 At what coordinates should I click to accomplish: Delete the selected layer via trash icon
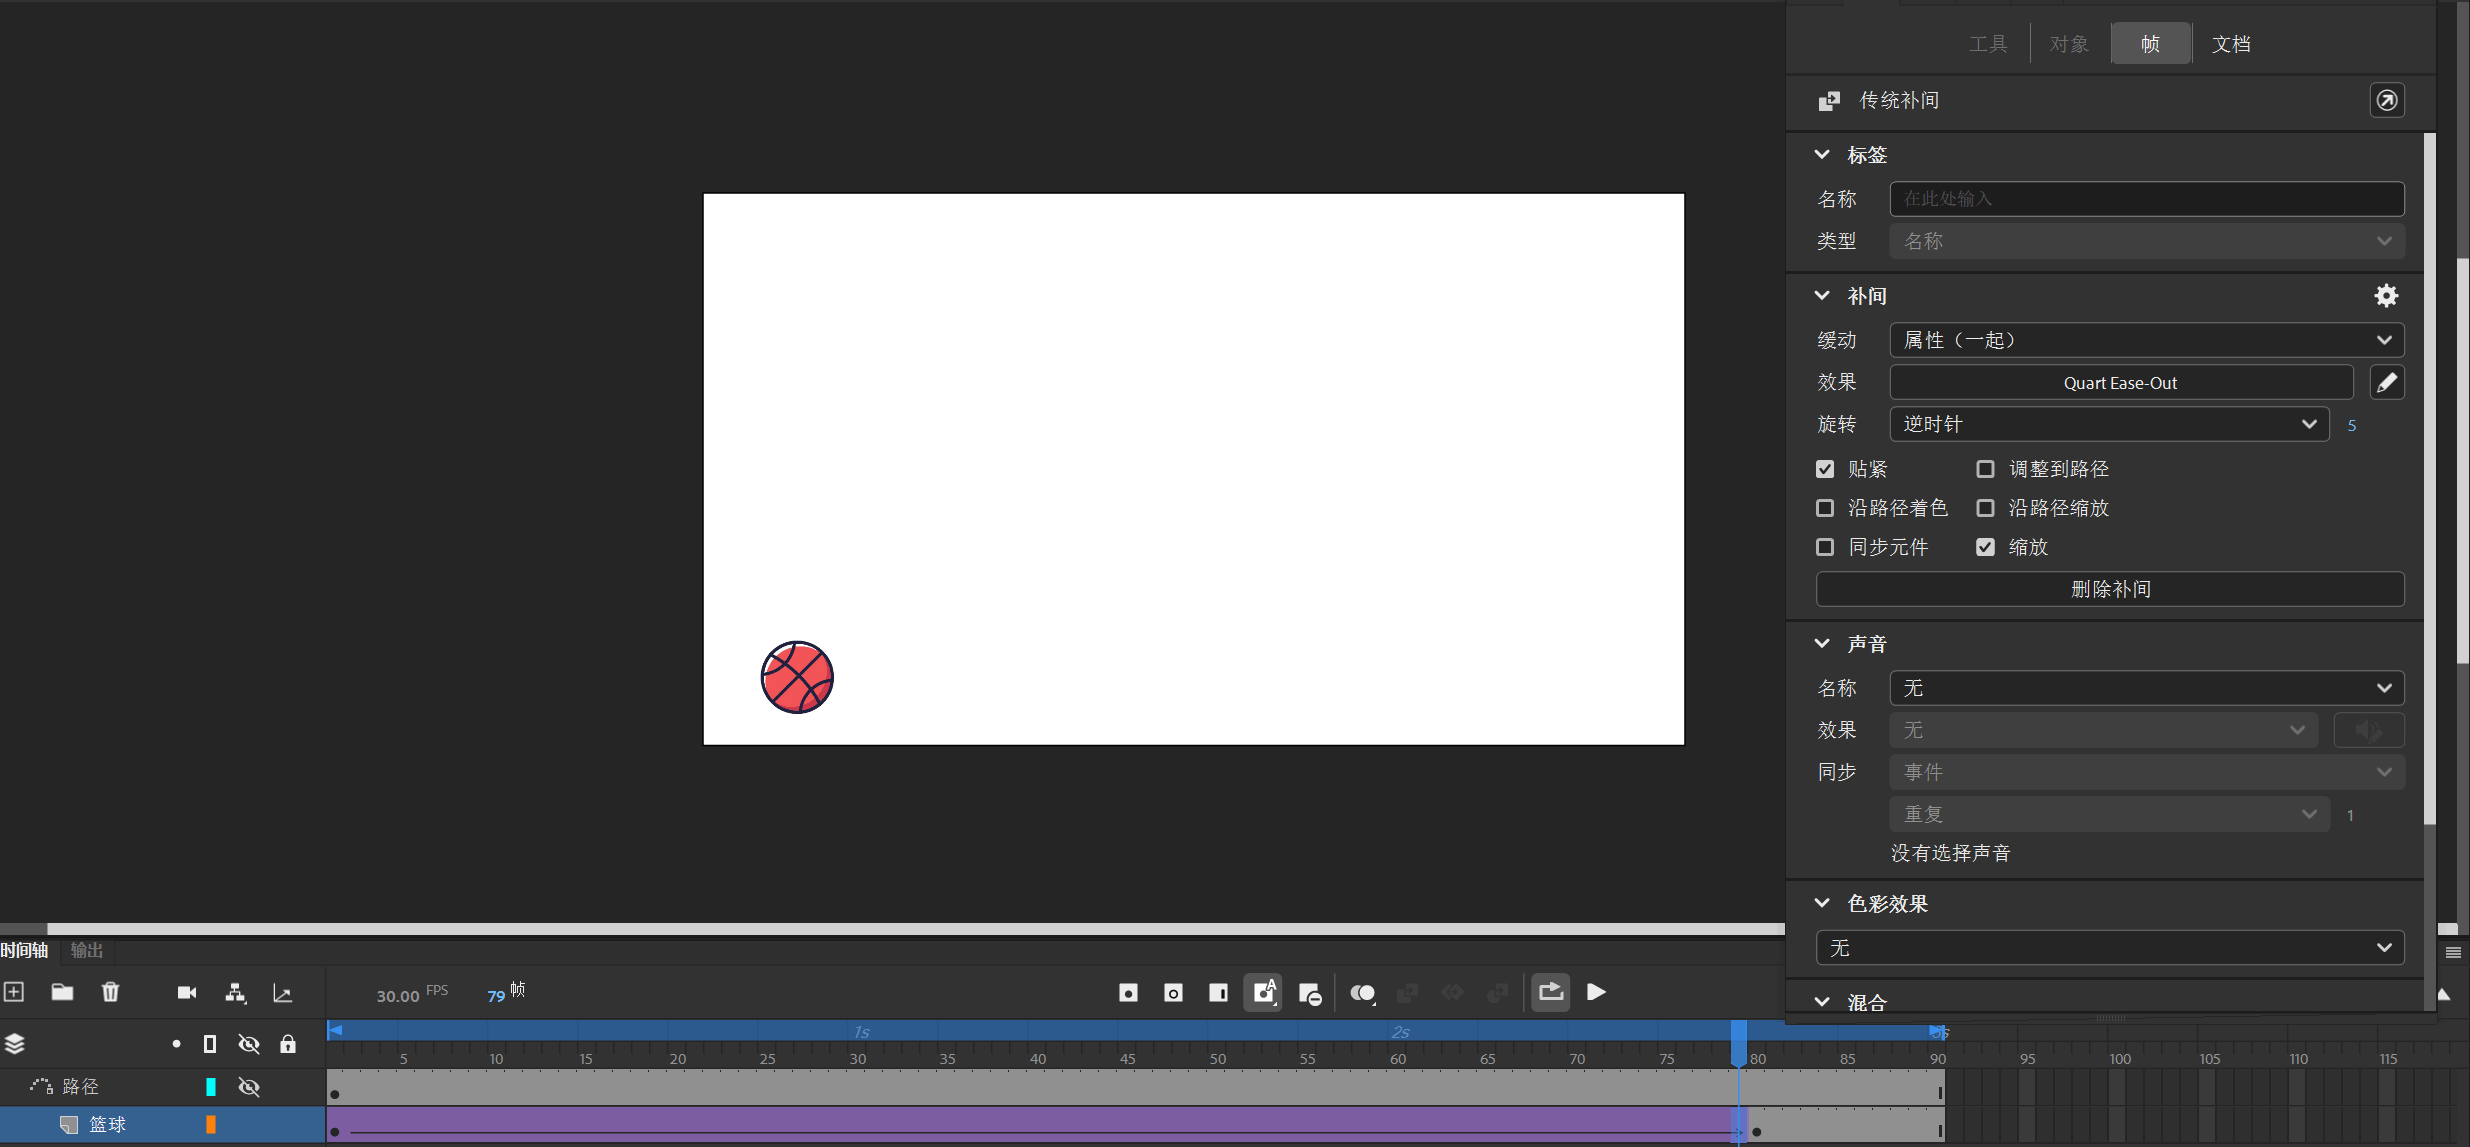(x=110, y=992)
